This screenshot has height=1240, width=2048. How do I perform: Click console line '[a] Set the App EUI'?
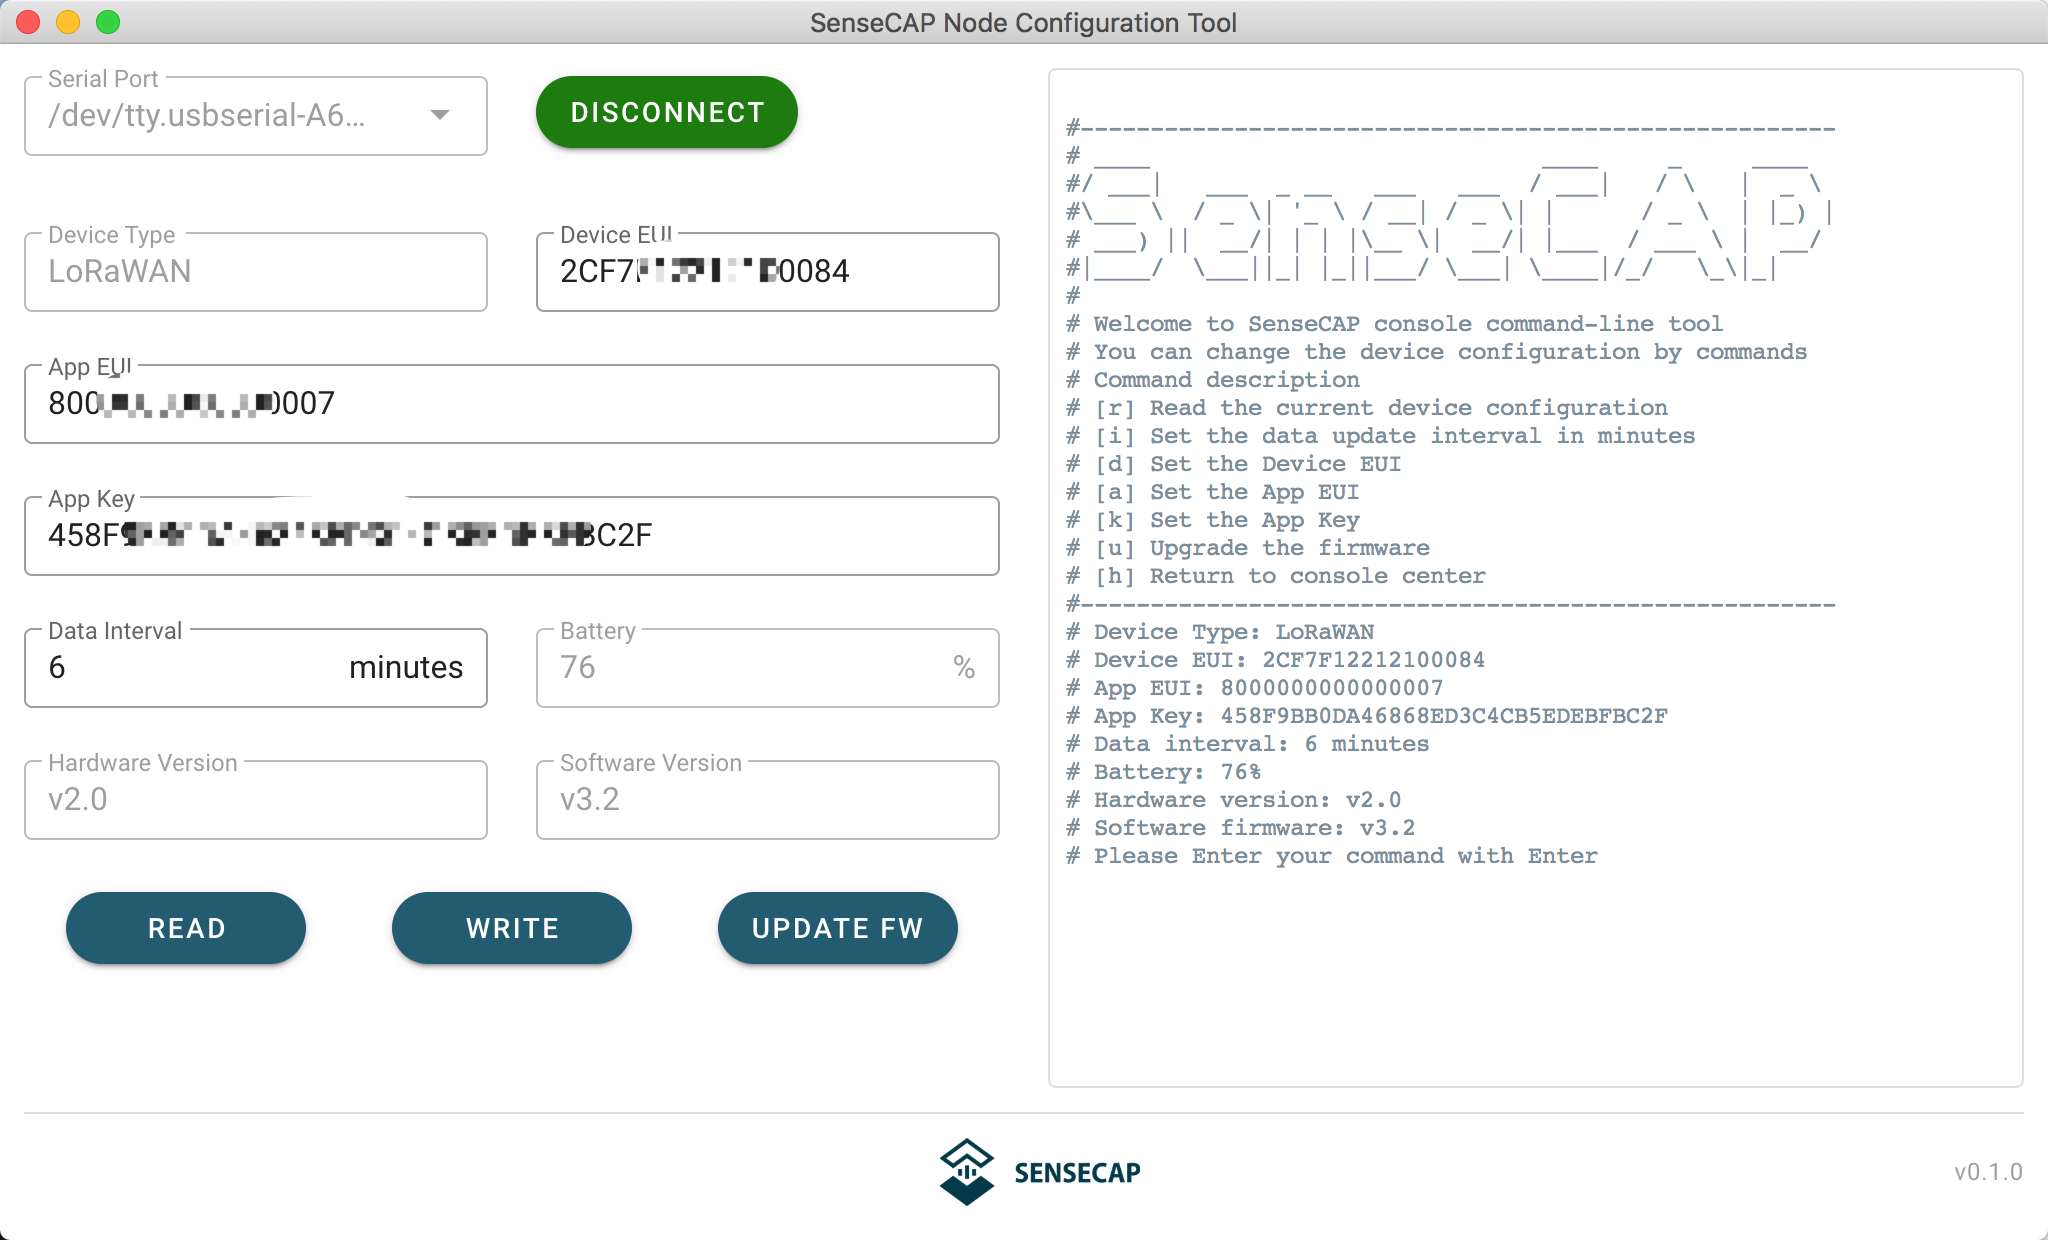[1212, 492]
